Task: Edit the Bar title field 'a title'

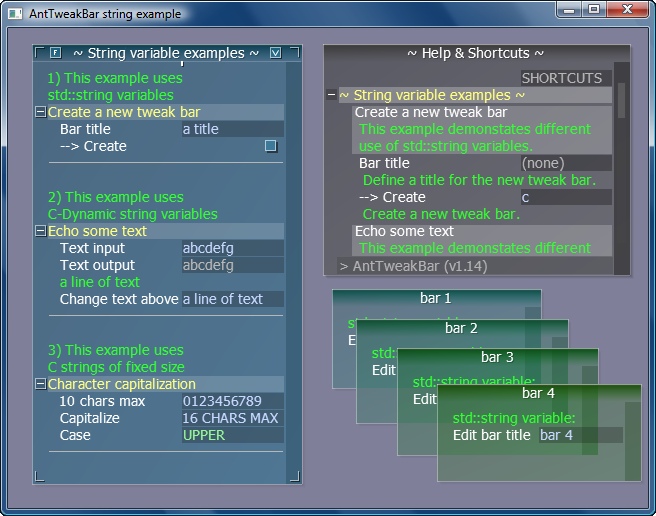Action: point(233,129)
